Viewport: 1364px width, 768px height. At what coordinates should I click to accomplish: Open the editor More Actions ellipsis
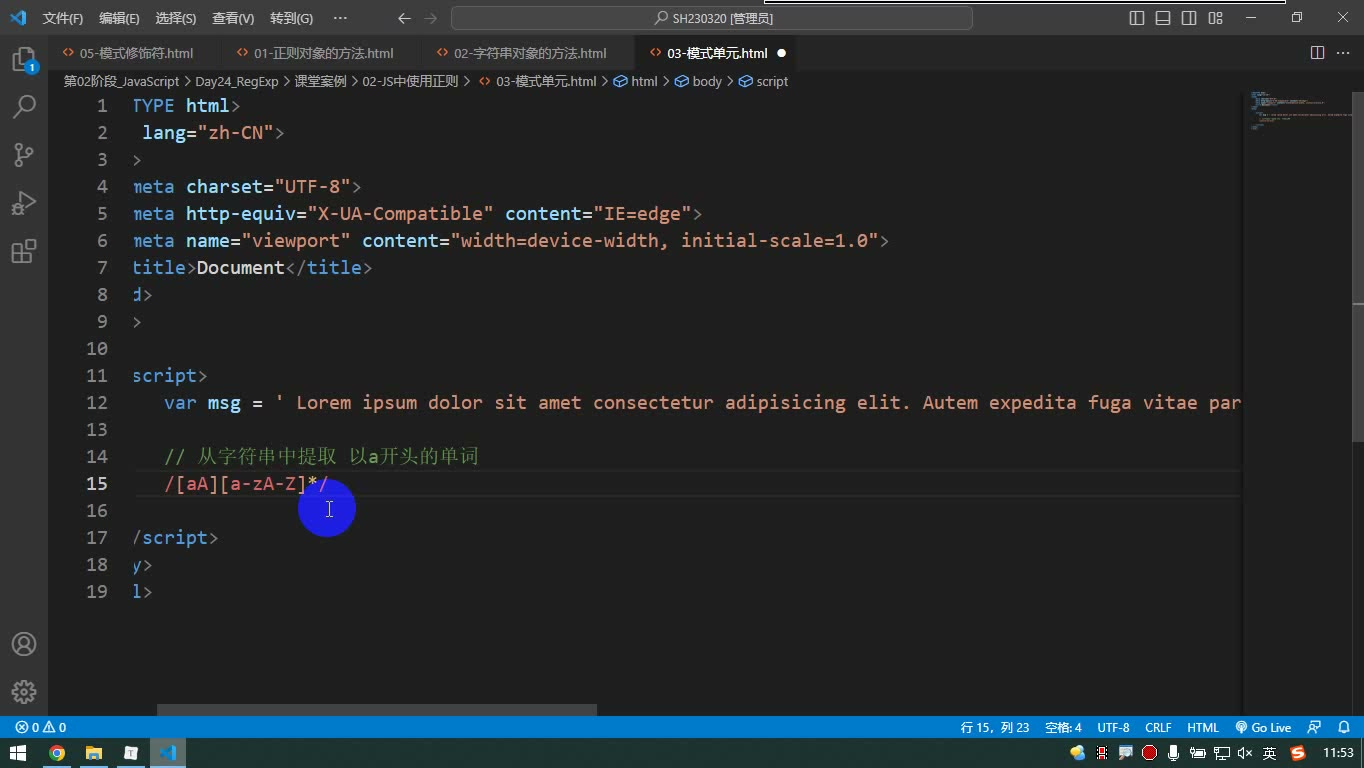(x=1343, y=53)
